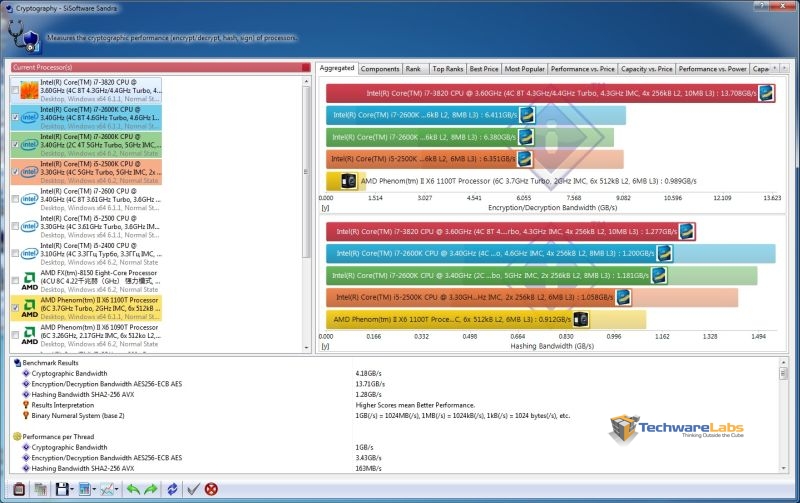
Task: Click the bar chart options icon
Action: point(84,489)
